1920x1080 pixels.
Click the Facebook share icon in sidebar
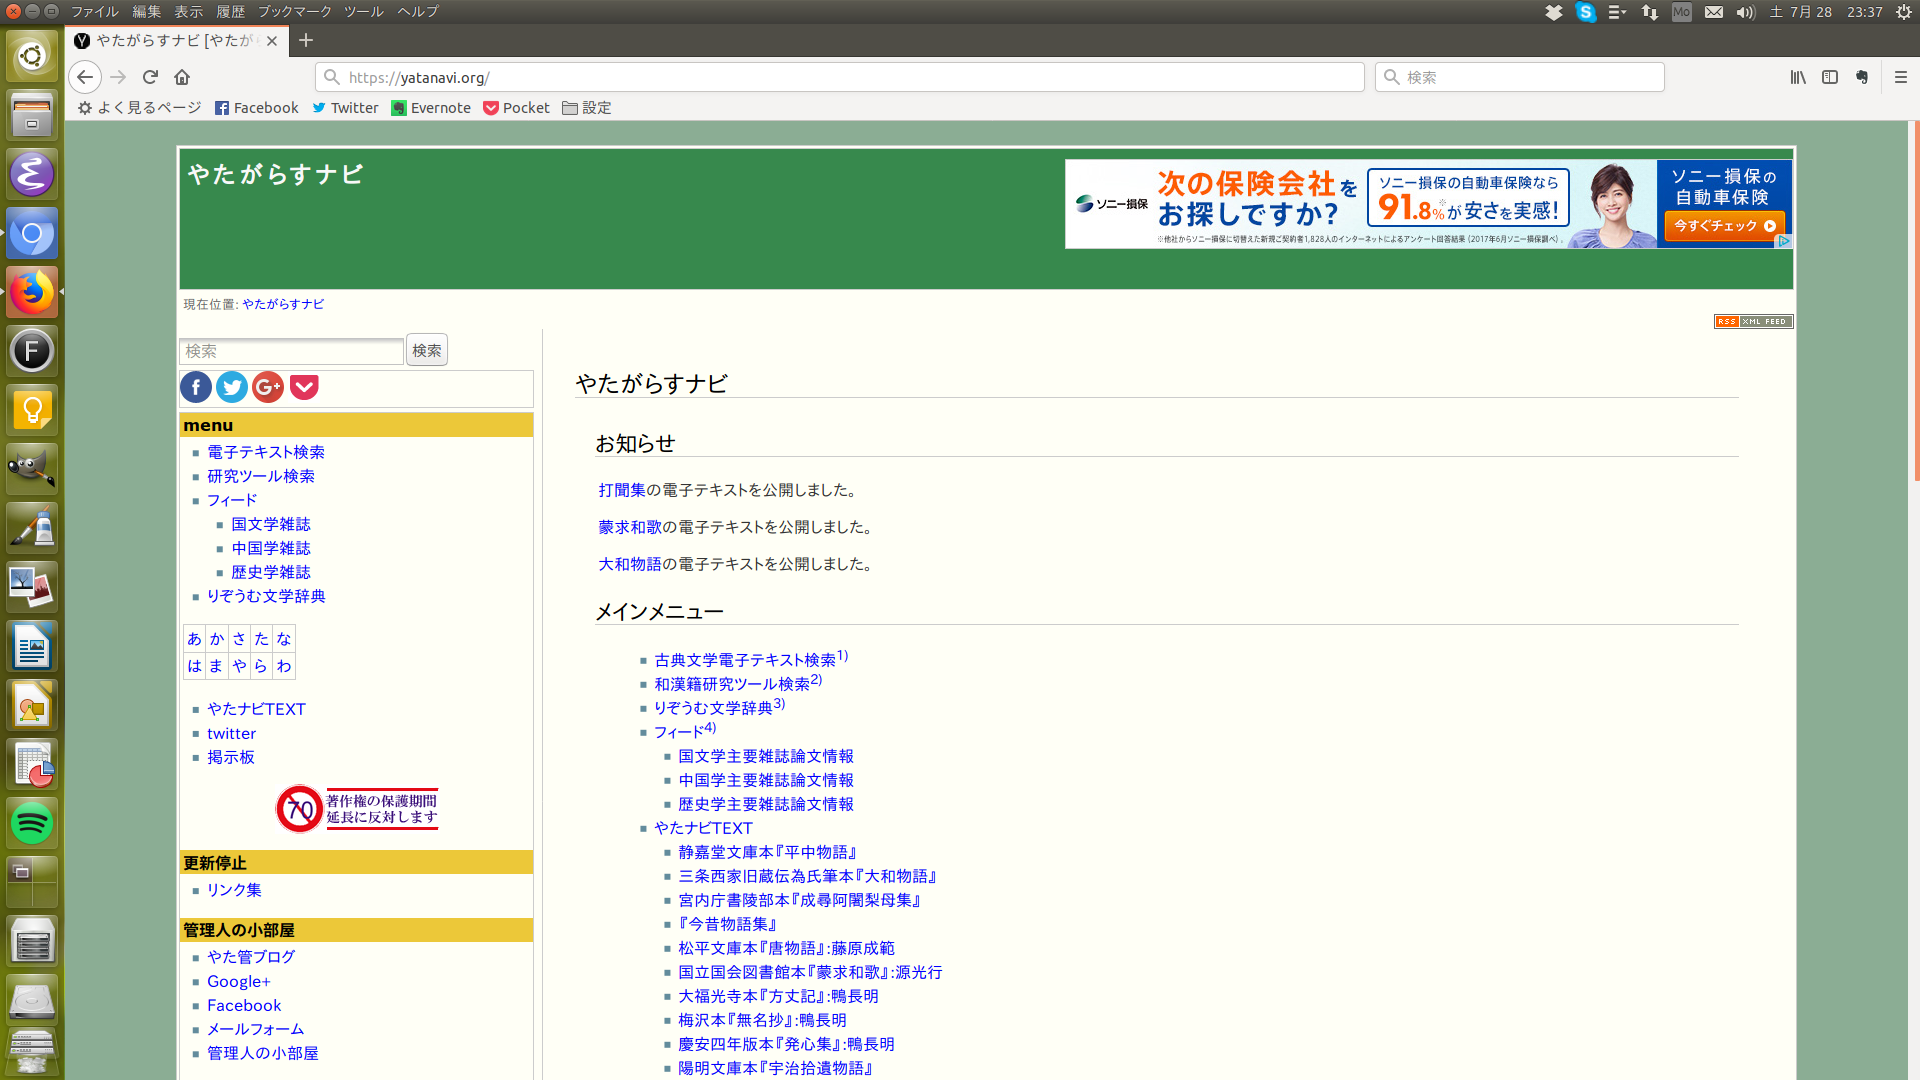click(x=196, y=387)
